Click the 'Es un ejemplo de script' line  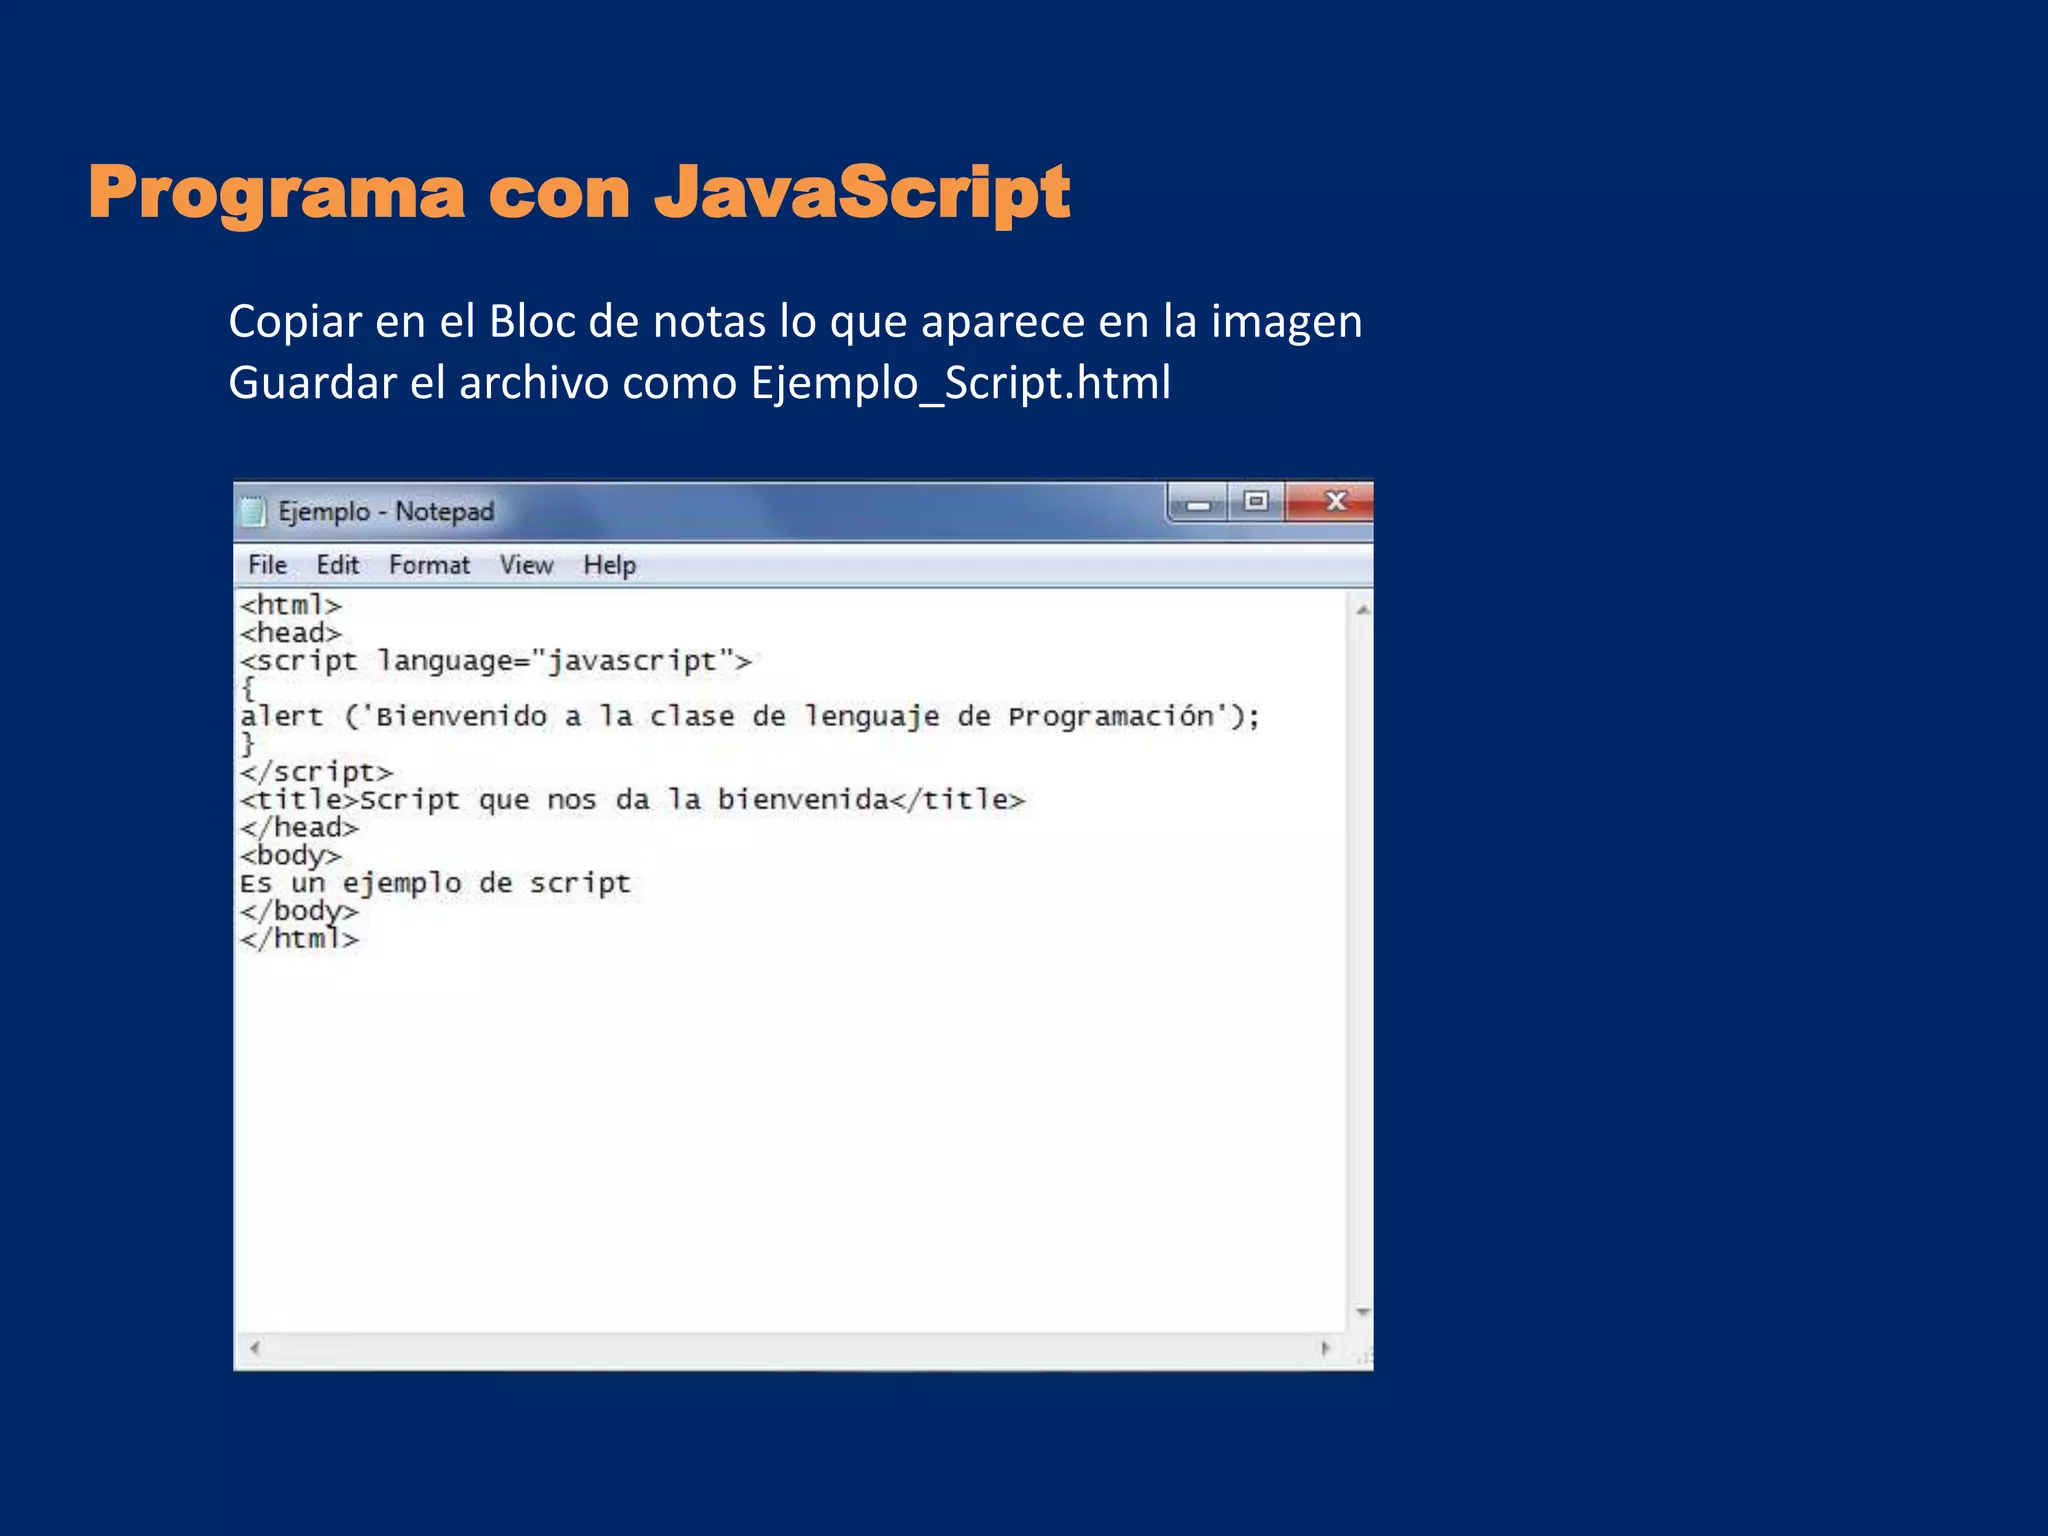(x=435, y=883)
